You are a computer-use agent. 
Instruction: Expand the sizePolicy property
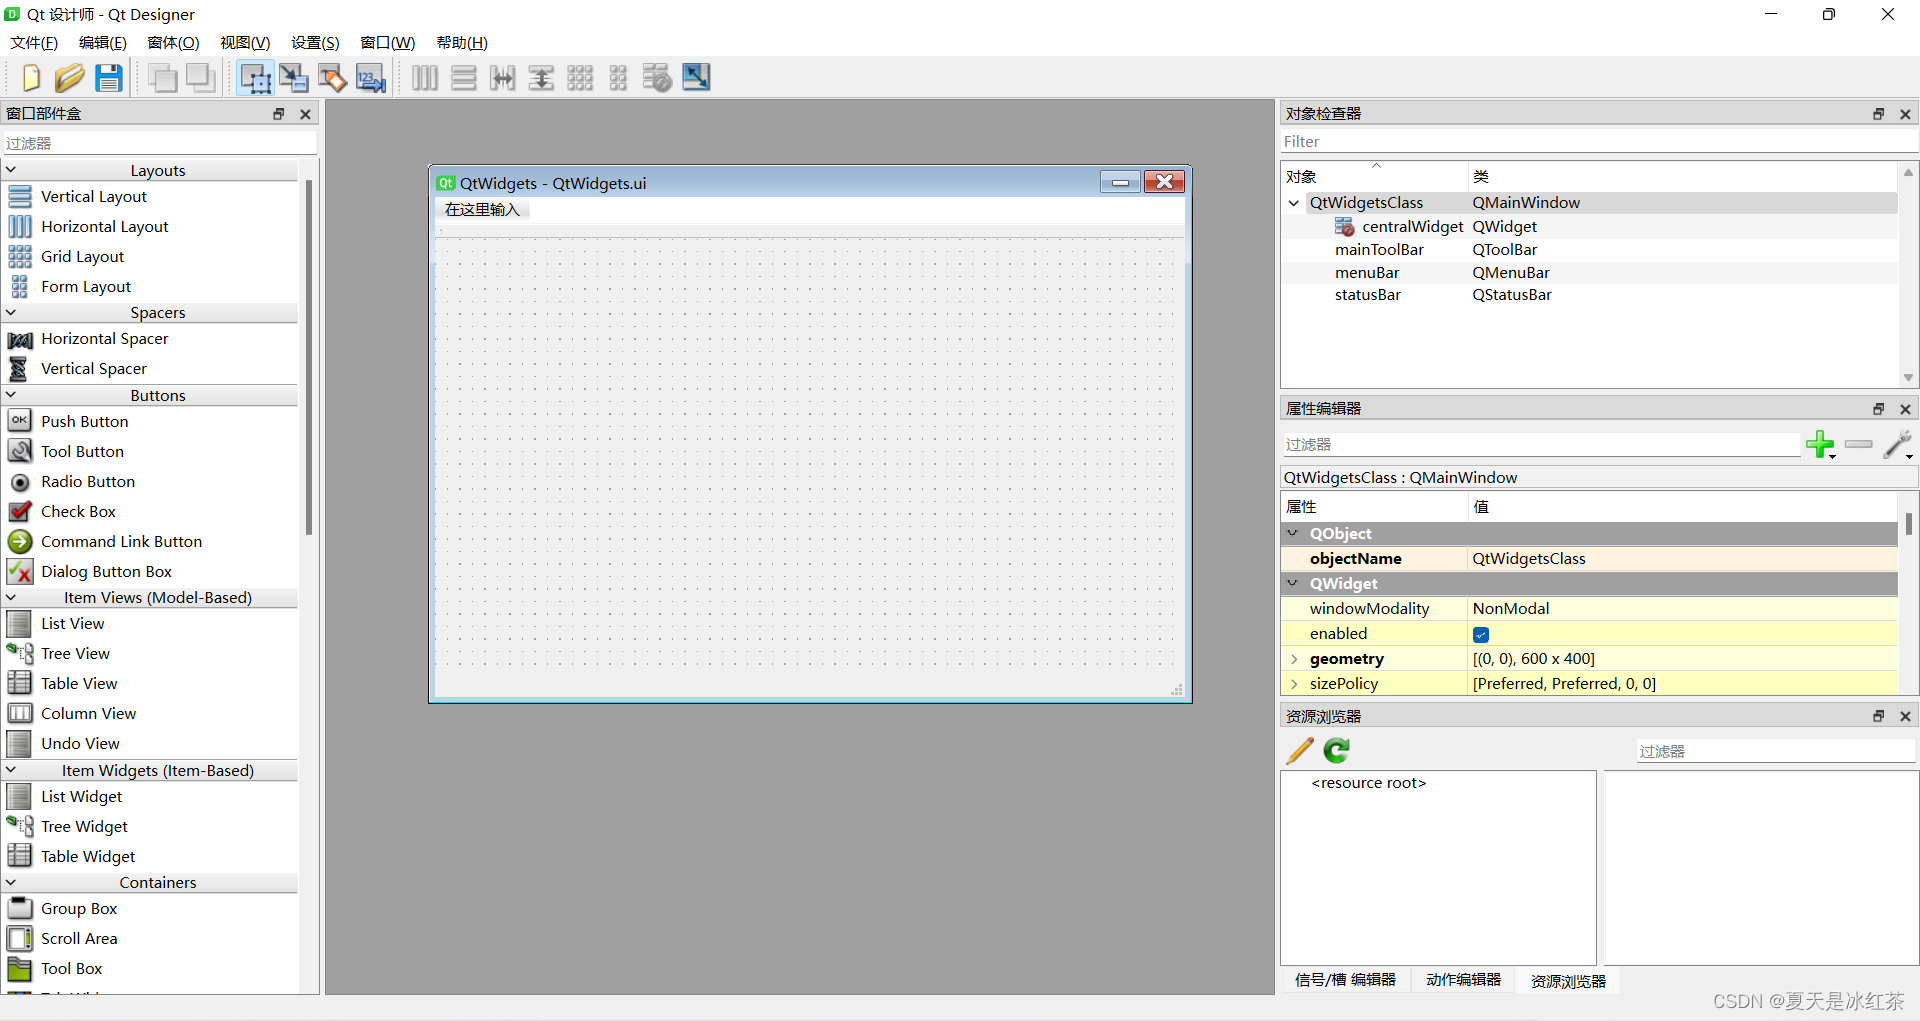click(1294, 684)
